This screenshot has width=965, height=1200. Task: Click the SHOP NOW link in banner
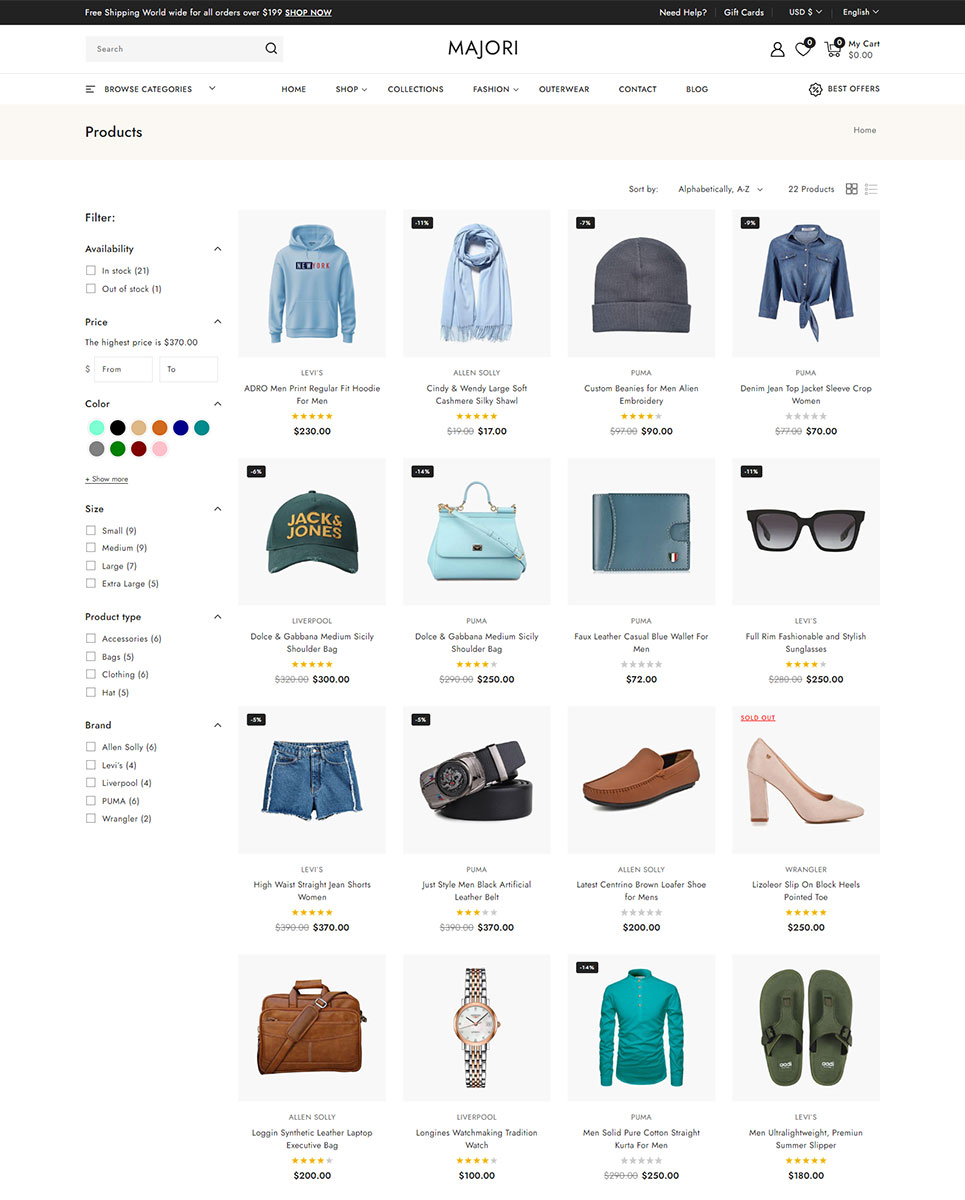[308, 13]
